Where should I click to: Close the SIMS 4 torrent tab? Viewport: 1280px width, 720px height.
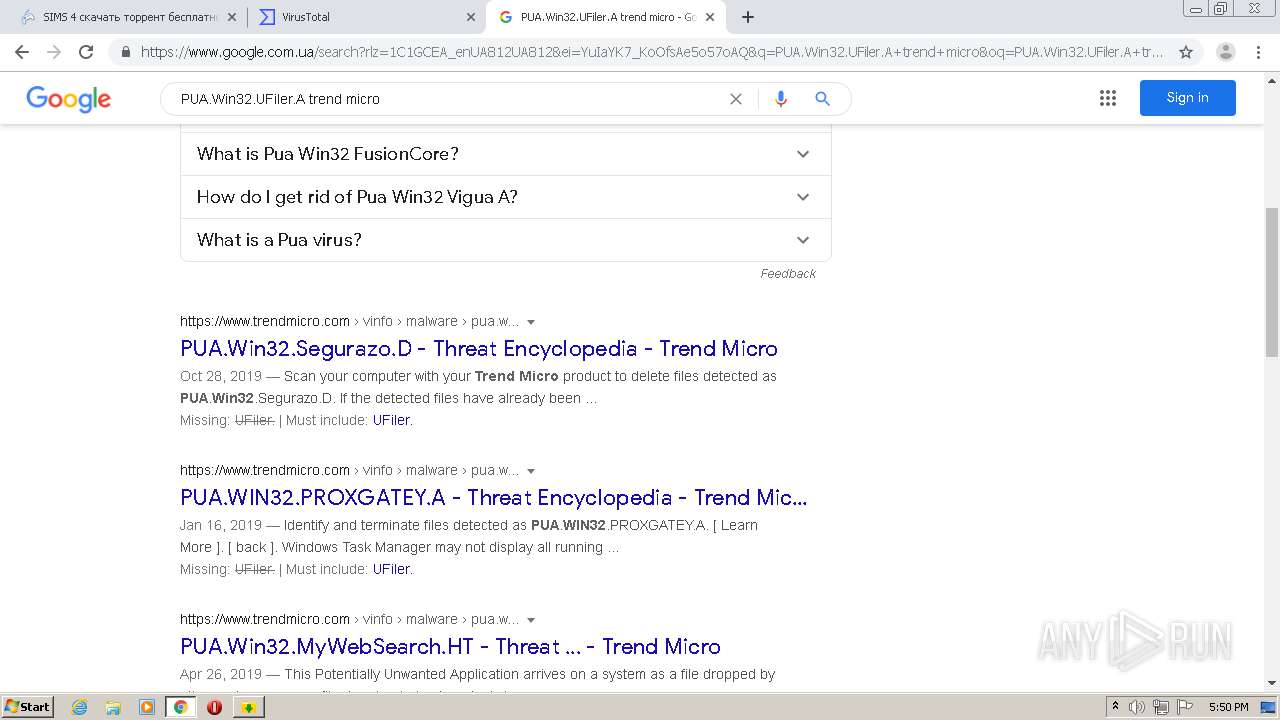click(x=231, y=17)
